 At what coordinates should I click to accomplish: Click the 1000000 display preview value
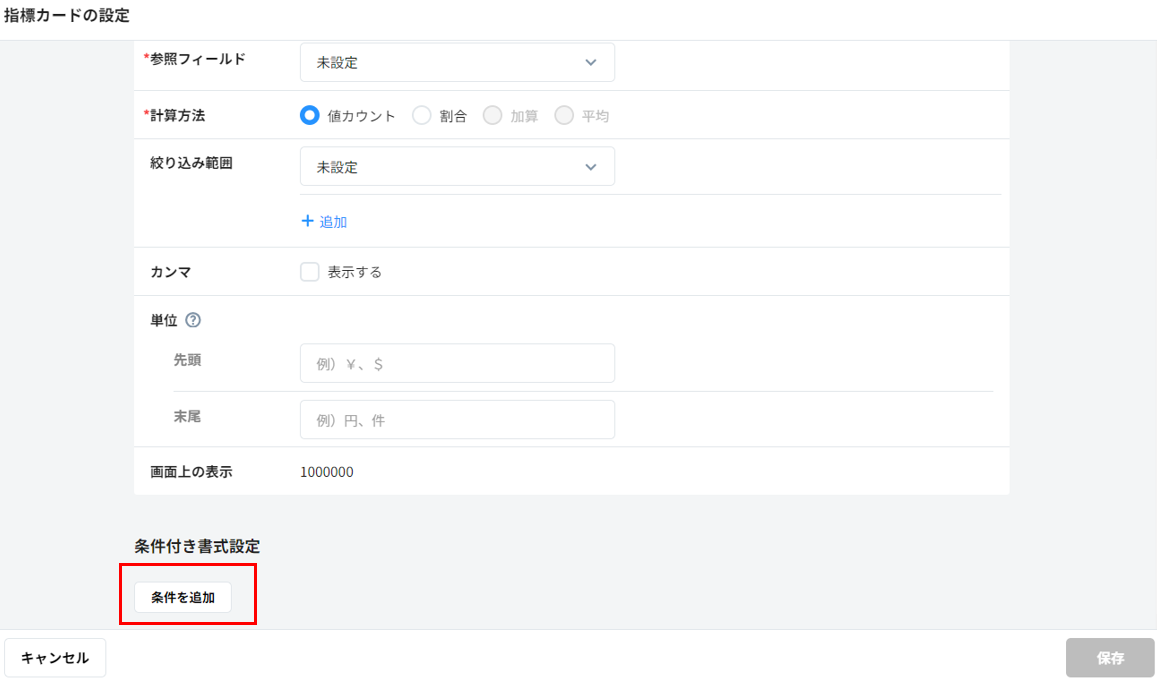(326, 472)
